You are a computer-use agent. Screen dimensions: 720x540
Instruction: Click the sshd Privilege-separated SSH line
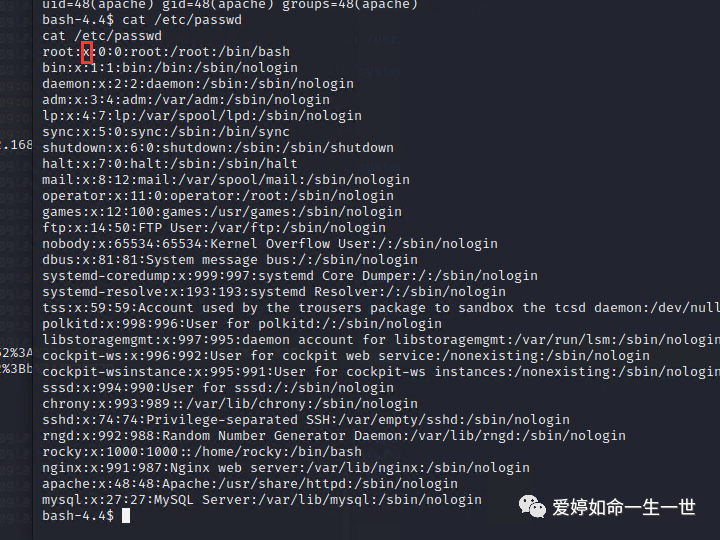pyautogui.click(x=306, y=420)
